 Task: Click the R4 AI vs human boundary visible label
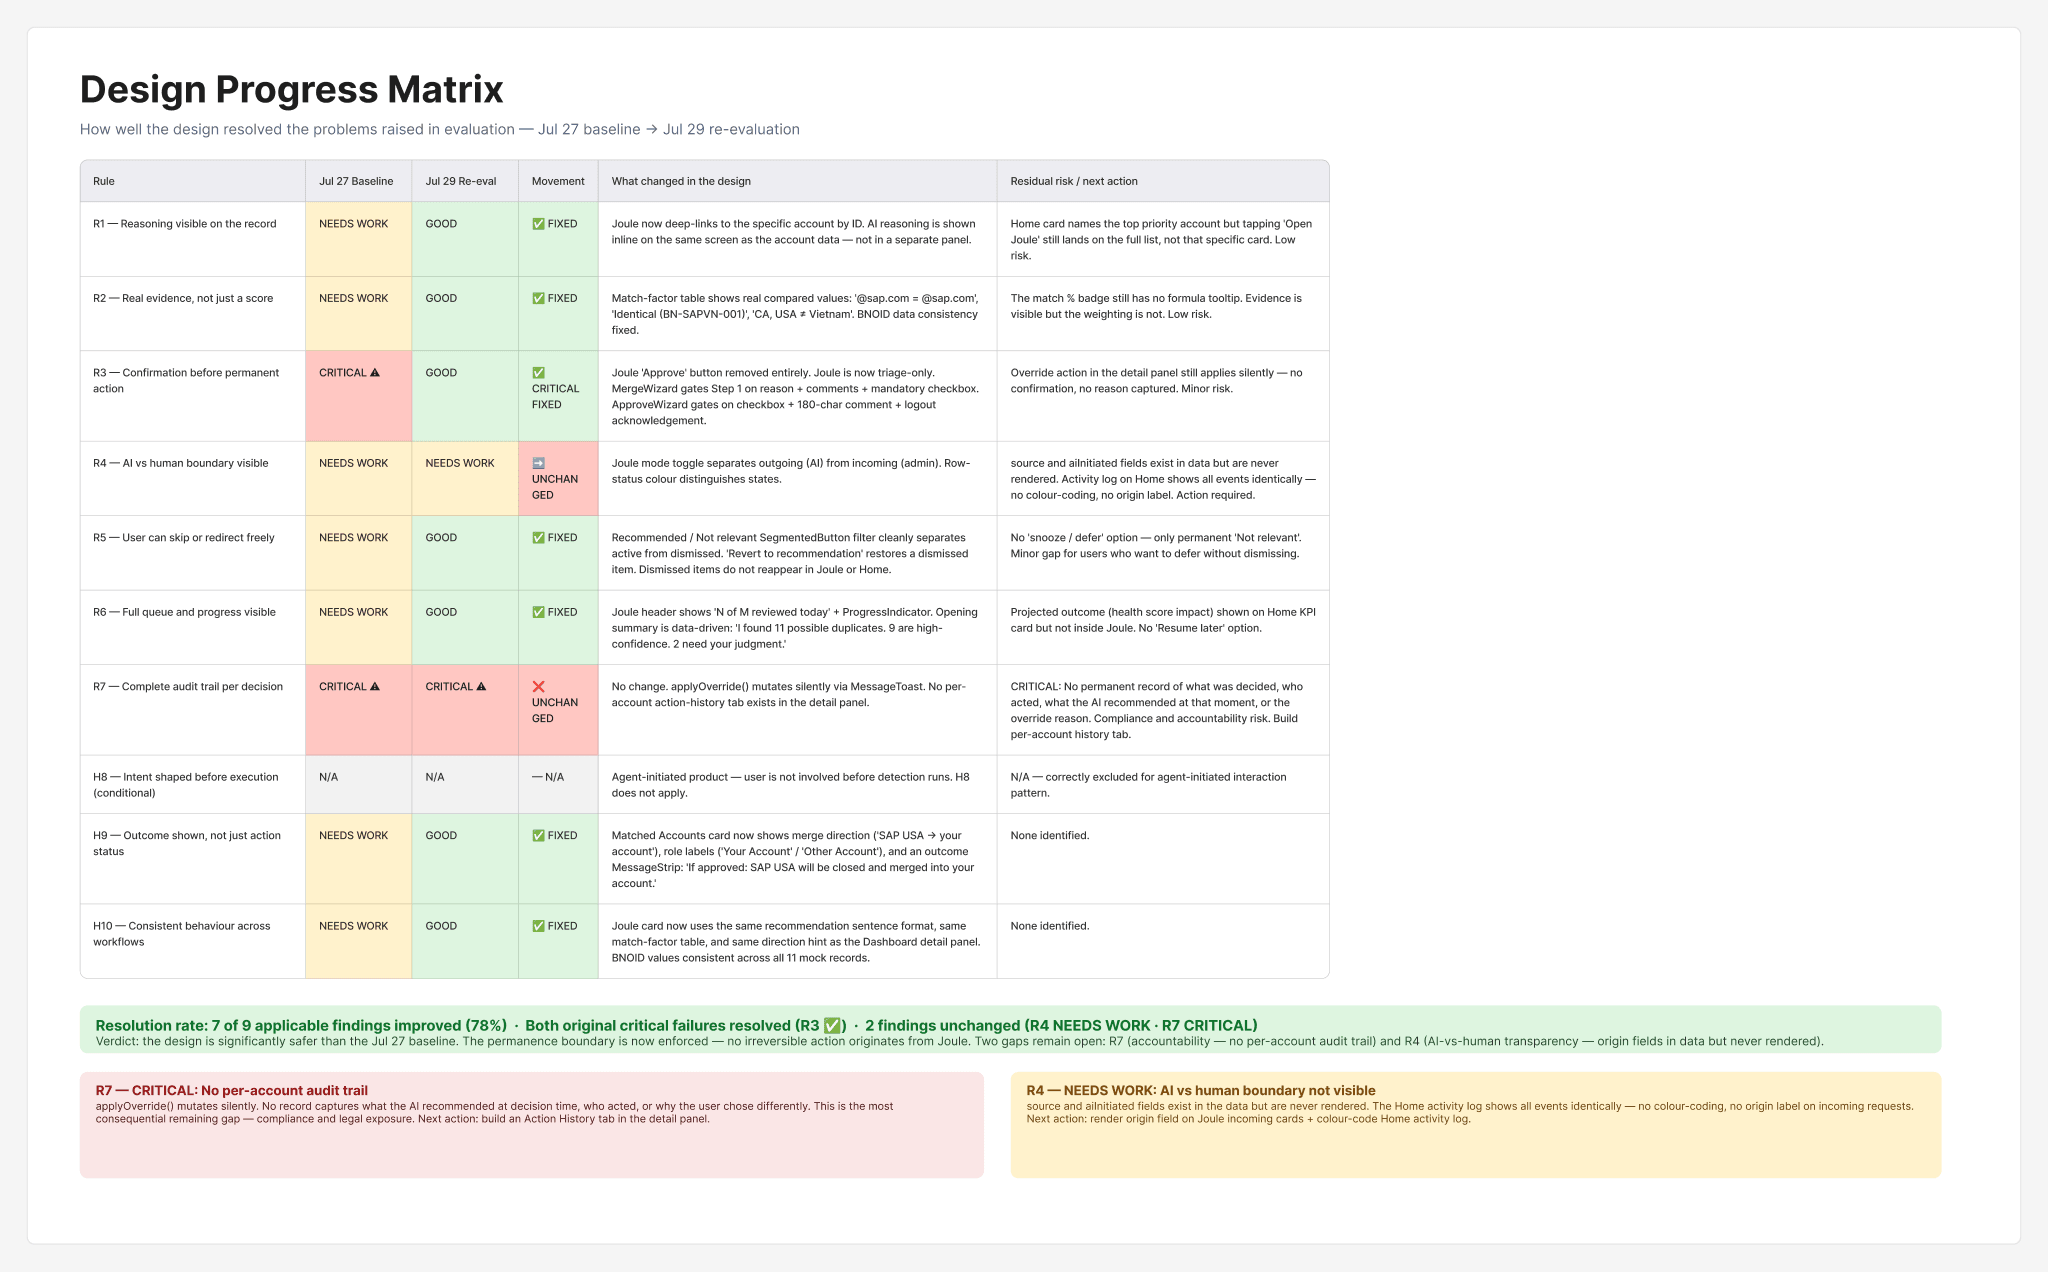(x=181, y=463)
